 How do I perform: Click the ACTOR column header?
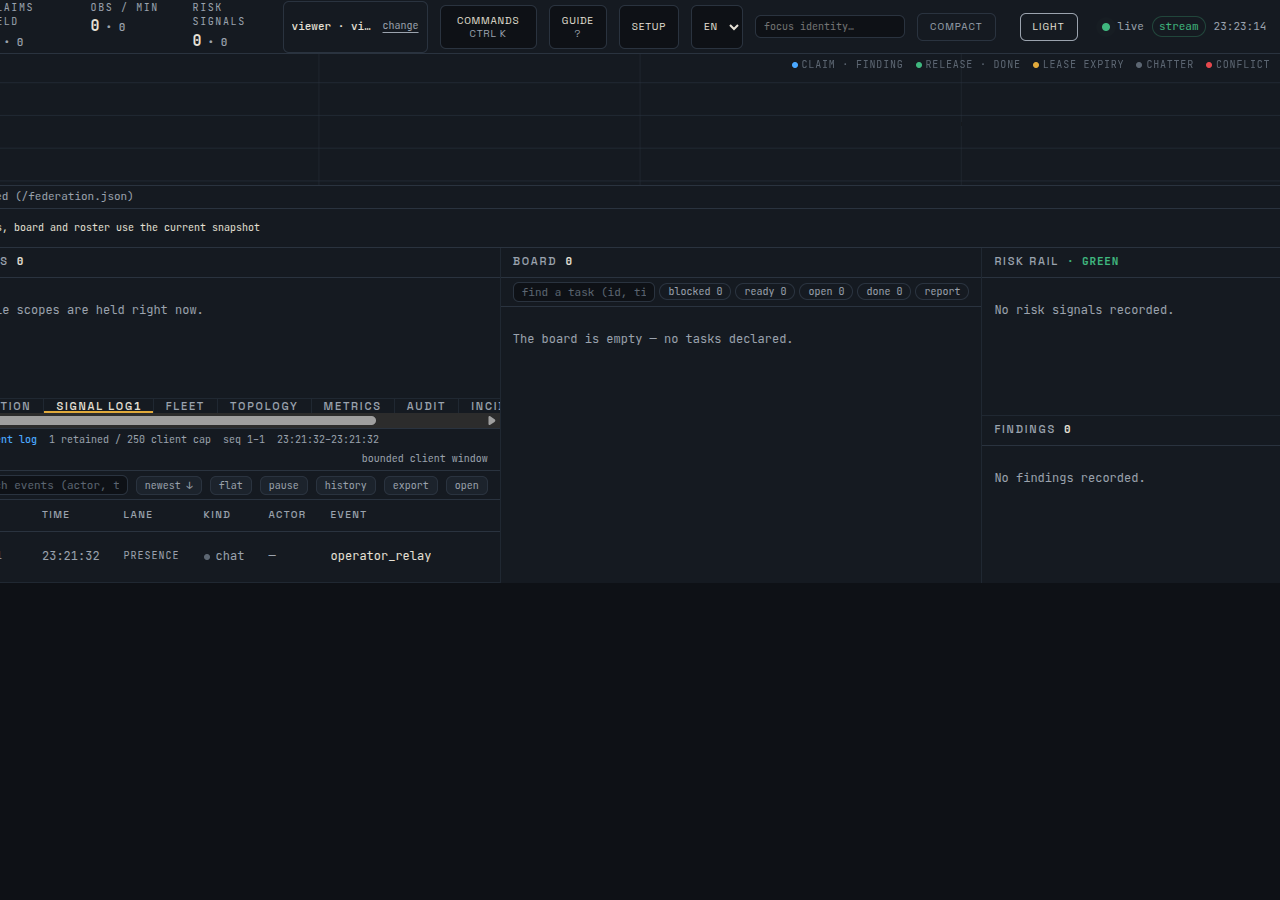point(287,515)
